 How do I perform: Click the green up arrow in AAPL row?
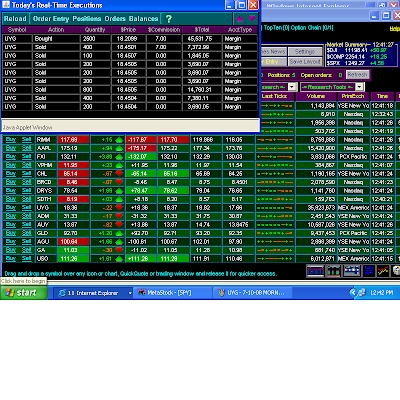point(119,148)
